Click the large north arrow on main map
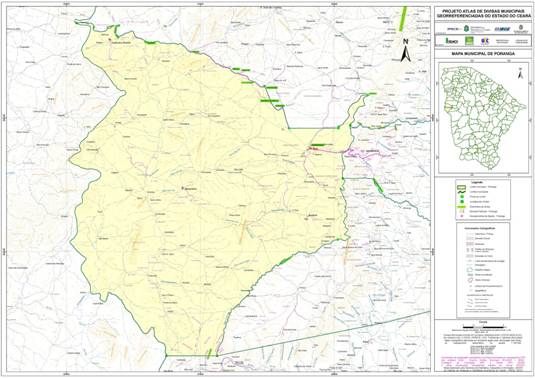 click(405, 50)
